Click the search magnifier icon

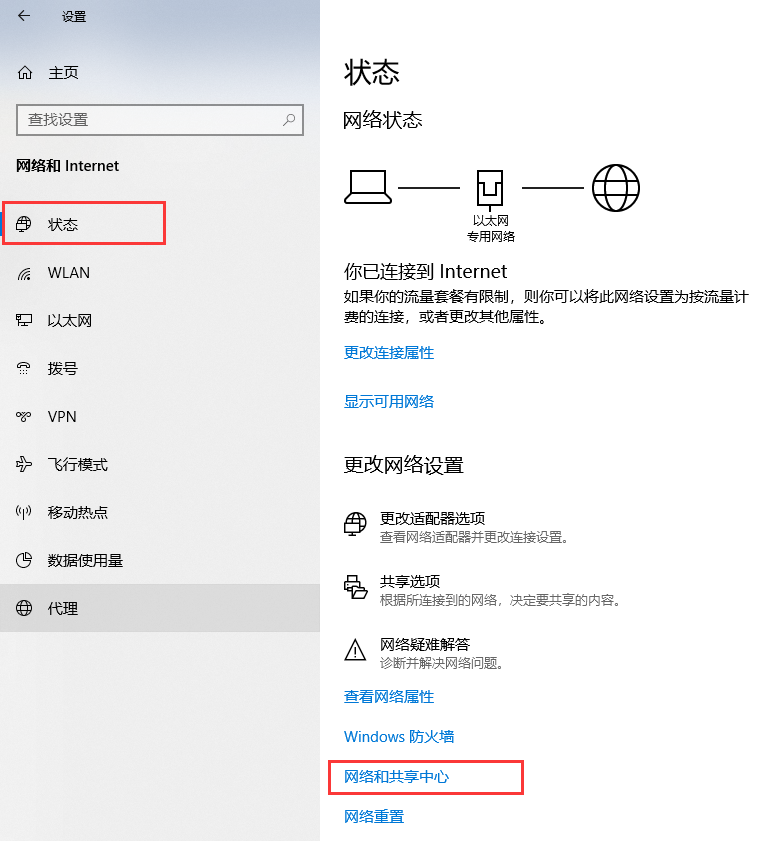coord(289,120)
